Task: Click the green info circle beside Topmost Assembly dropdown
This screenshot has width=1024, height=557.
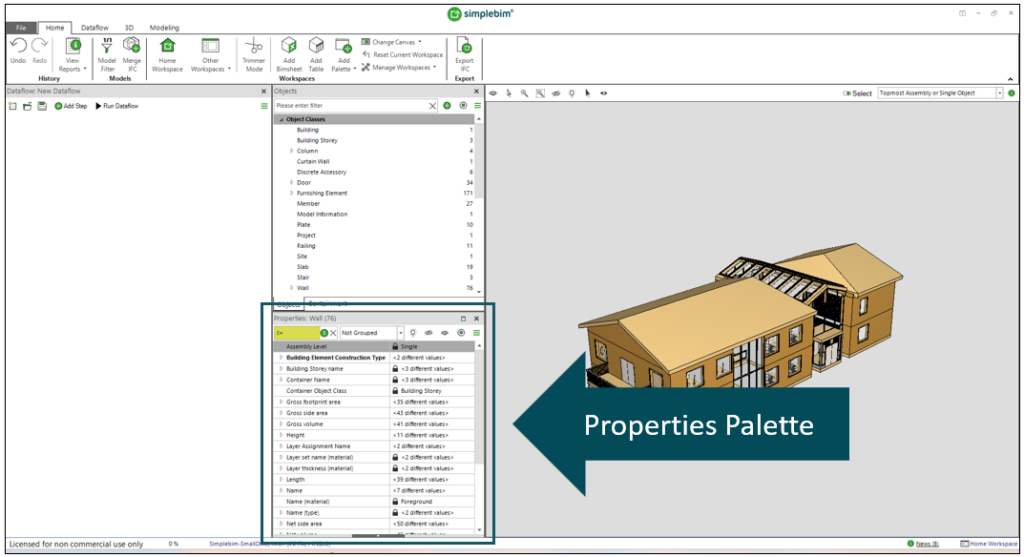Action: 1011,93
